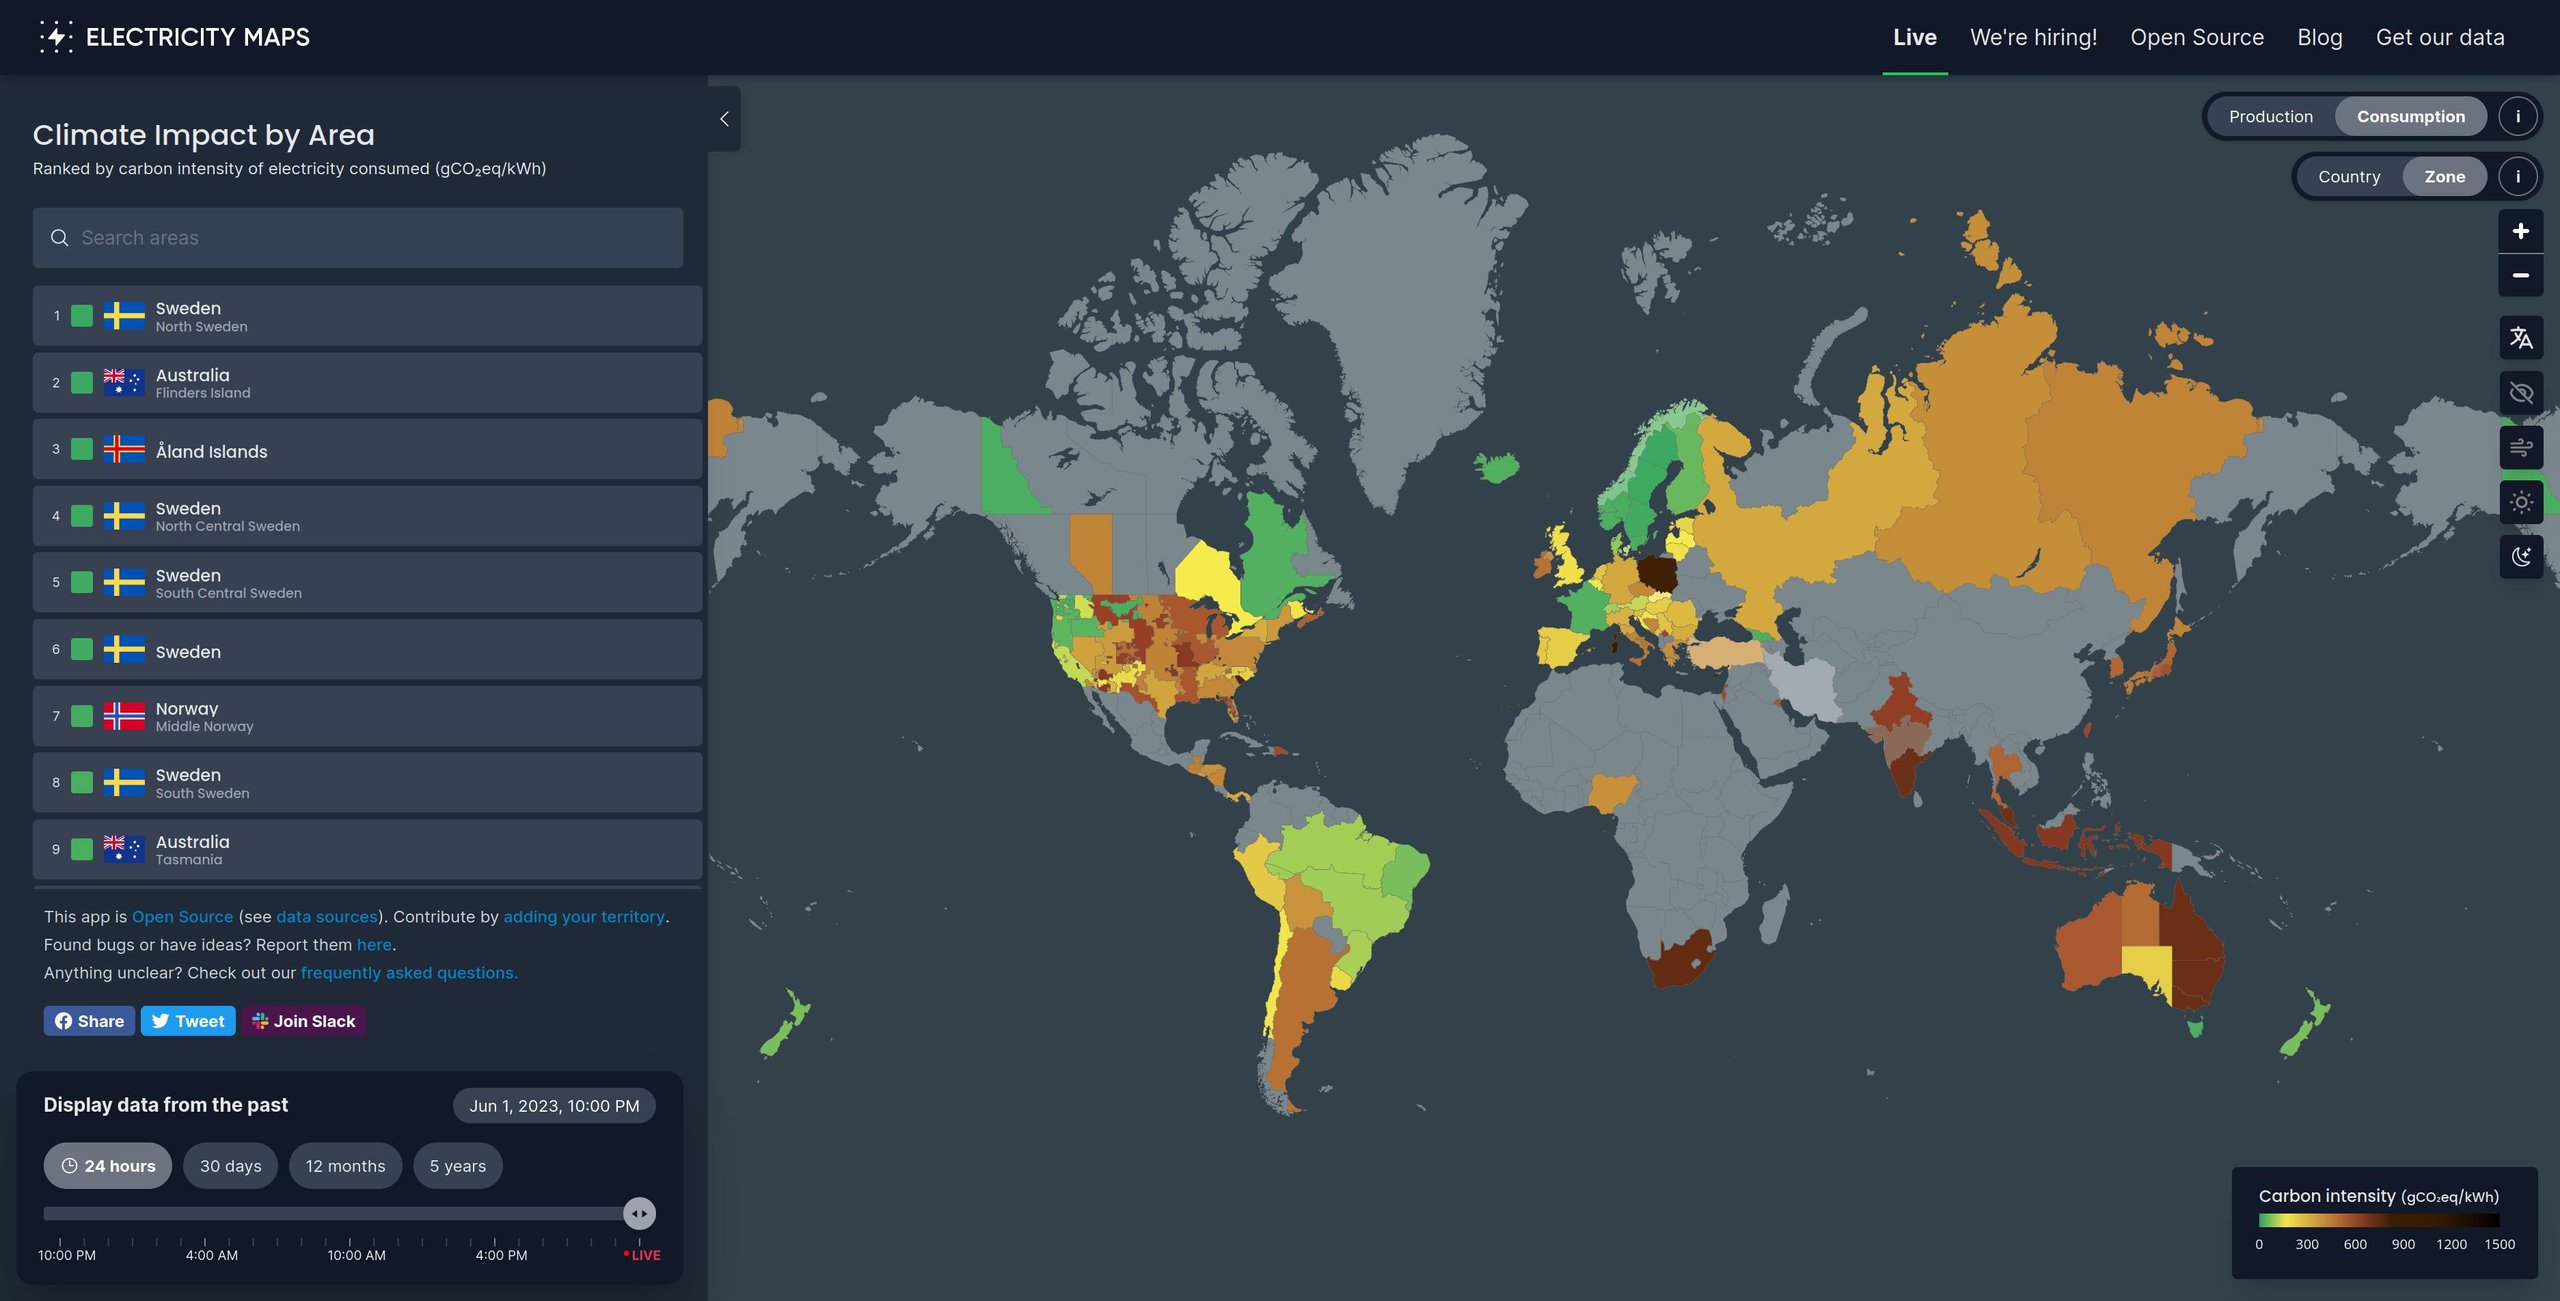
Task: Toggle the solar layer sun icon
Action: click(x=2520, y=502)
